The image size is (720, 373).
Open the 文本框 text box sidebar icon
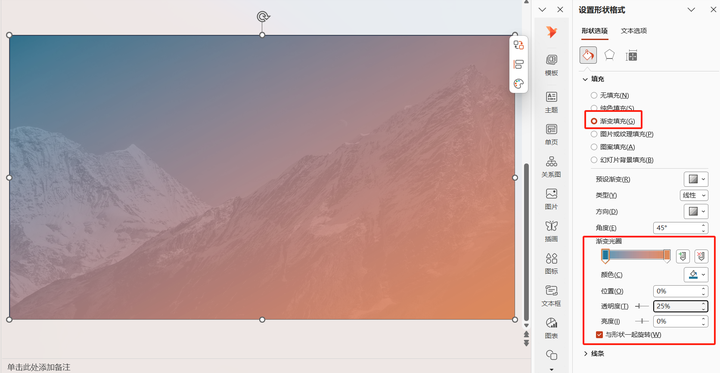(x=551, y=295)
